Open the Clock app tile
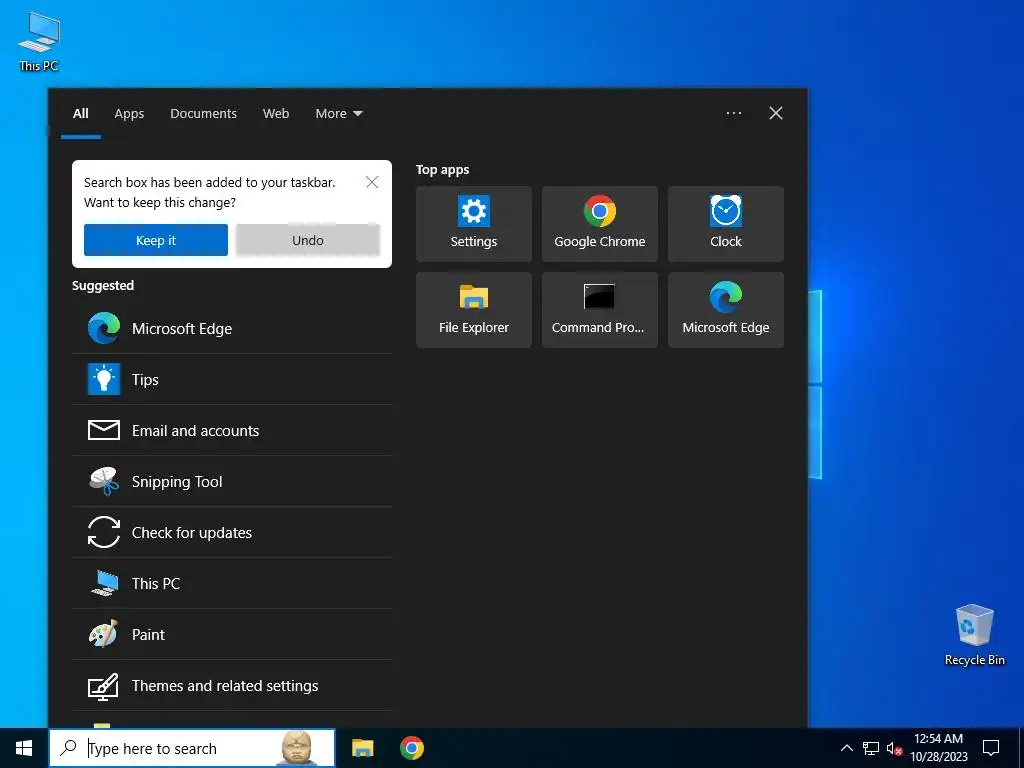Screen dimensions: 1024x768 point(726,224)
